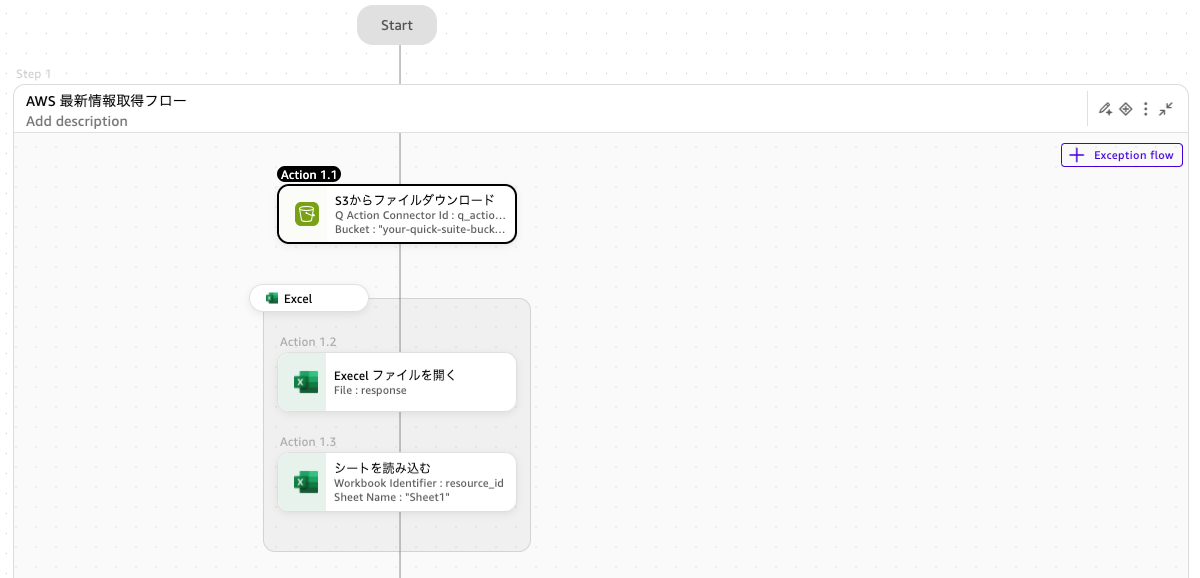Click the Action 1.2 label
Image resolution: width=1200 pixels, height=578 pixels.
pyautogui.click(x=308, y=342)
